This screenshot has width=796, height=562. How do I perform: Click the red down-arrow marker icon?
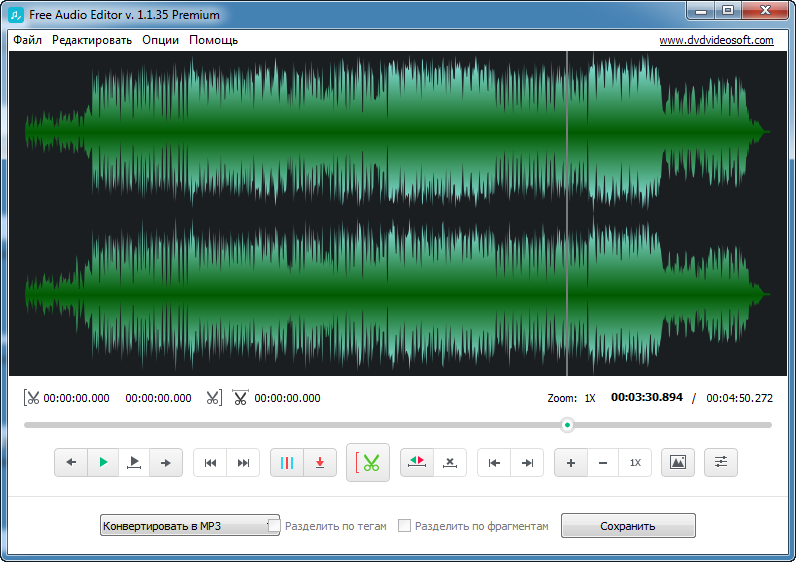320,462
